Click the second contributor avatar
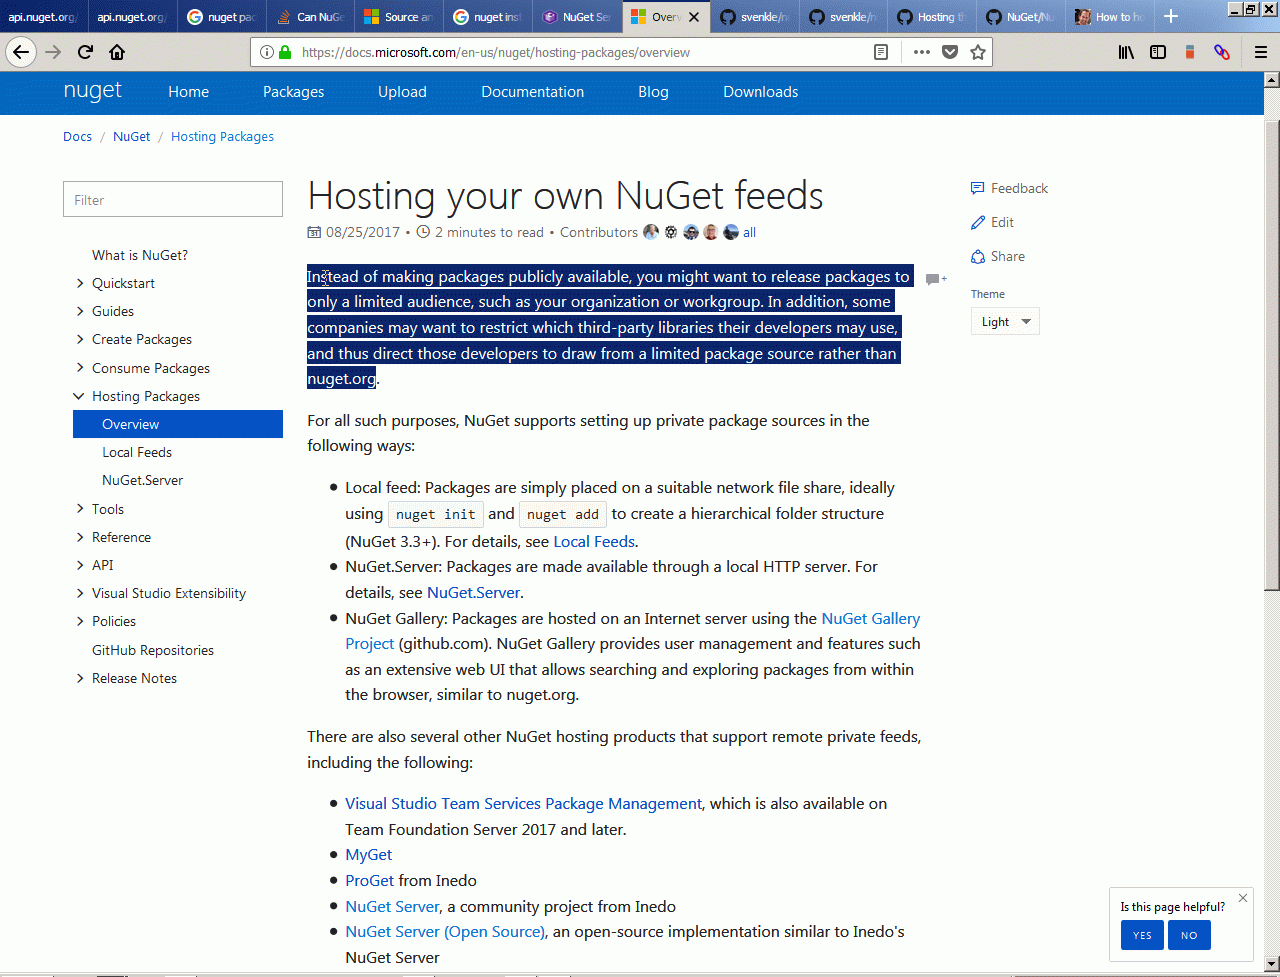1280x977 pixels. click(671, 232)
